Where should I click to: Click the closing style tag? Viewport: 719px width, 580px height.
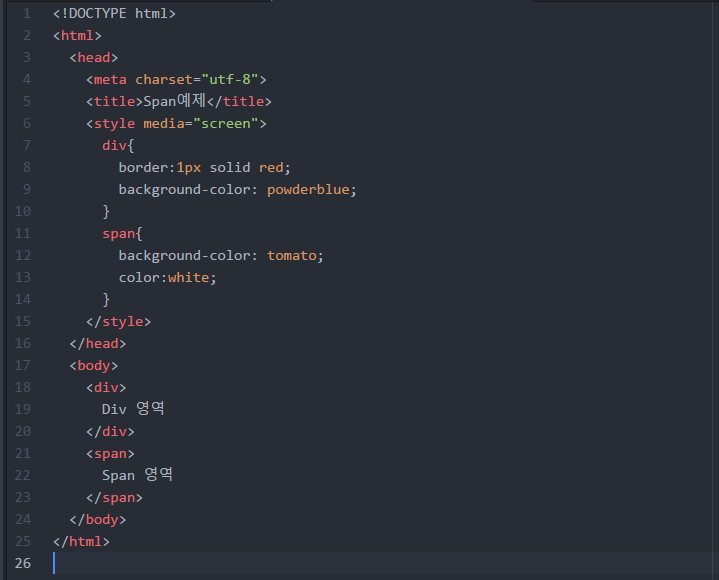pyautogui.click(x=118, y=321)
